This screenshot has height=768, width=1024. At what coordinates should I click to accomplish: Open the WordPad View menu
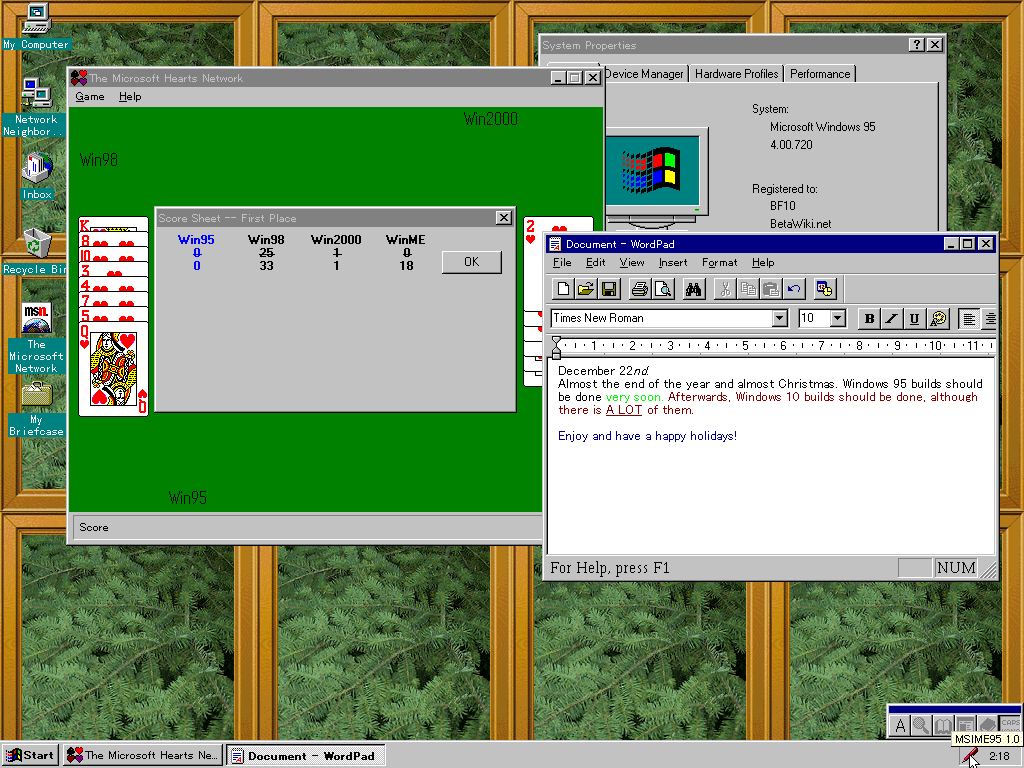coord(632,263)
